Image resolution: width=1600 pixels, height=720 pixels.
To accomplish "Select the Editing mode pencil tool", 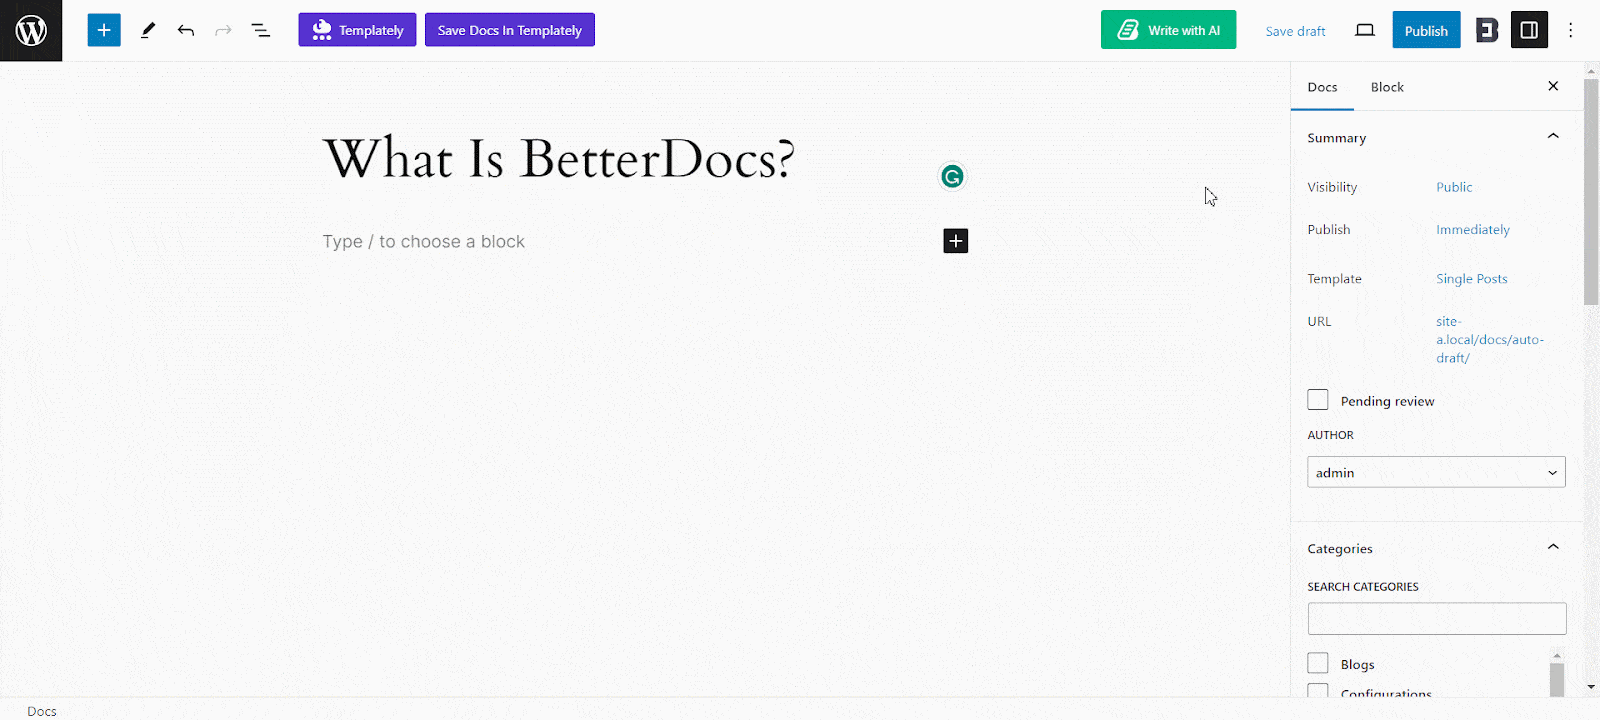I will [x=147, y=30].
